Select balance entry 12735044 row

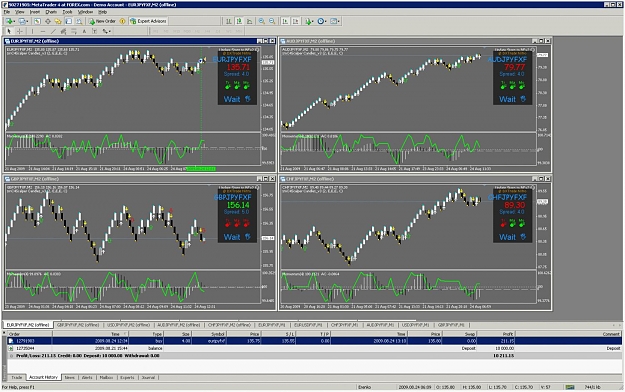pyautogui.click(x=314, y=348)
